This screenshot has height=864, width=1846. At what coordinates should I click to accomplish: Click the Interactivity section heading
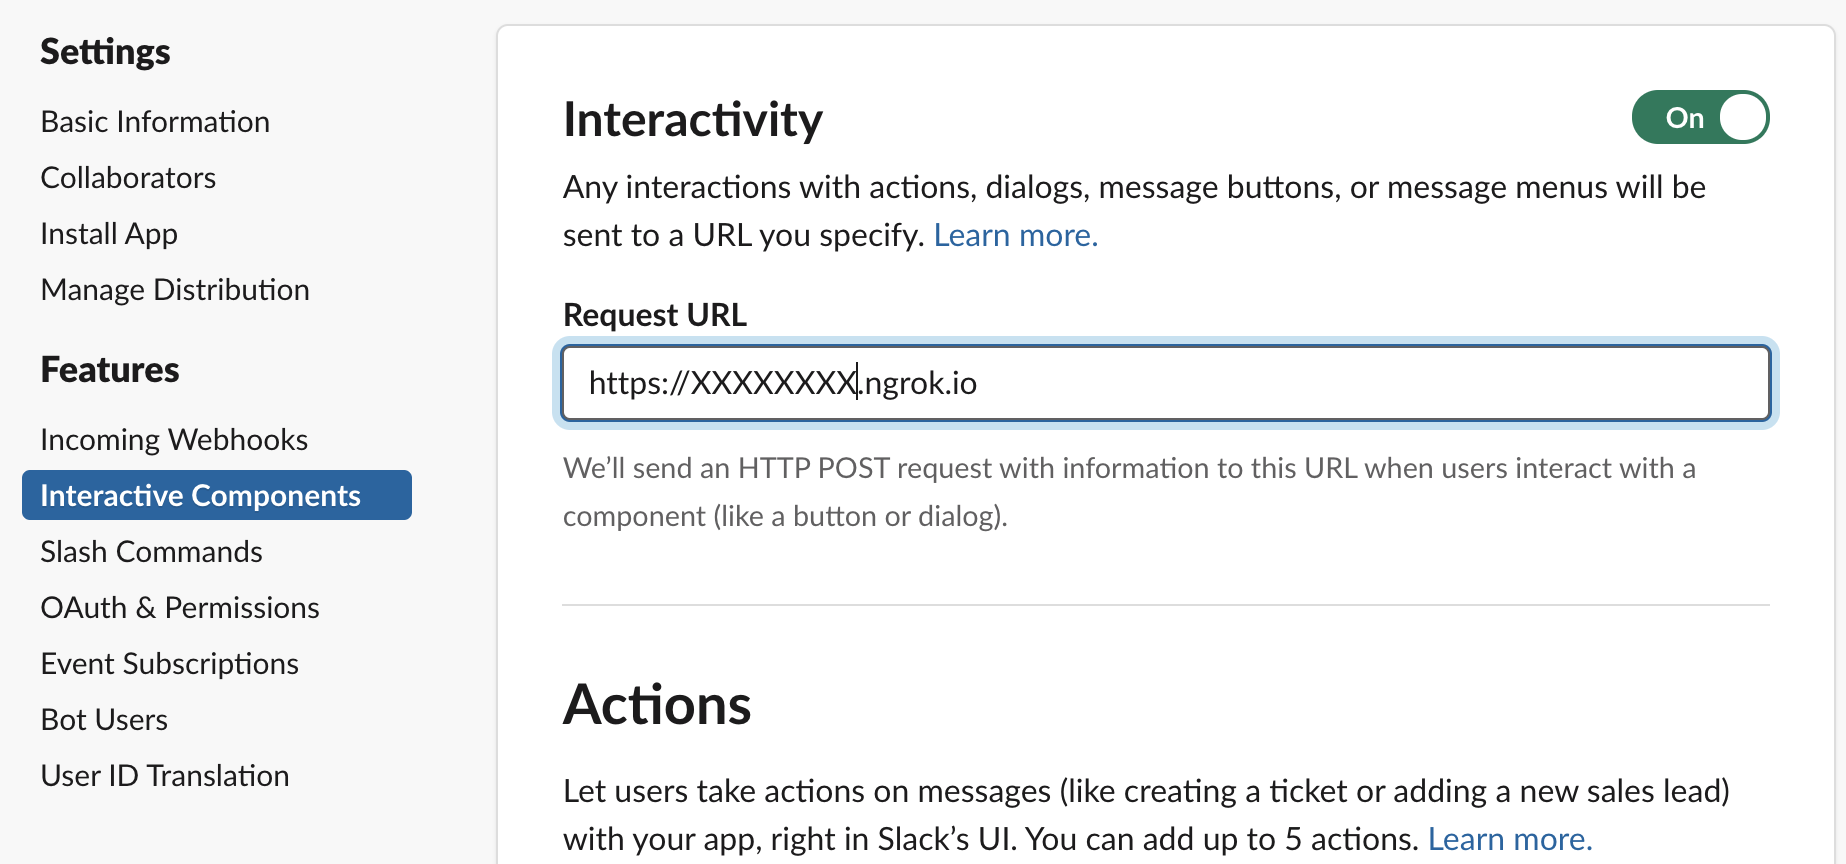pyautogui.click(x=692, y=120)
